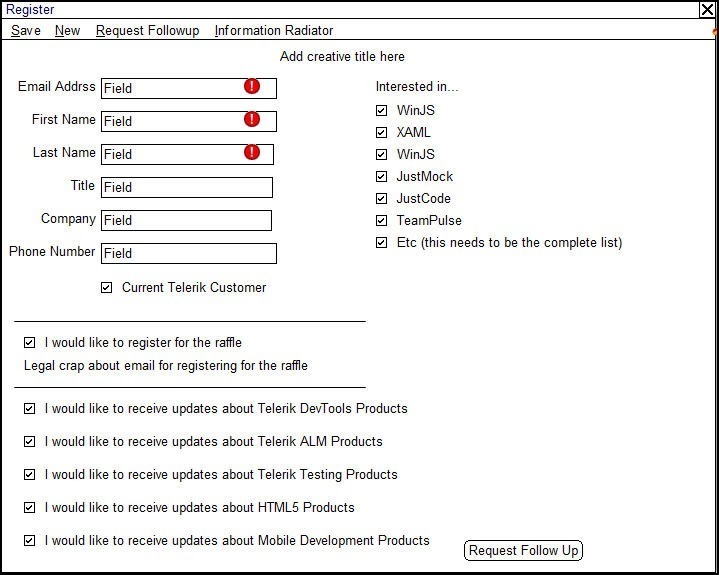Toggle the TeamPulse checkbox
This screenshot has height=575, width=719.
[382, 221]
